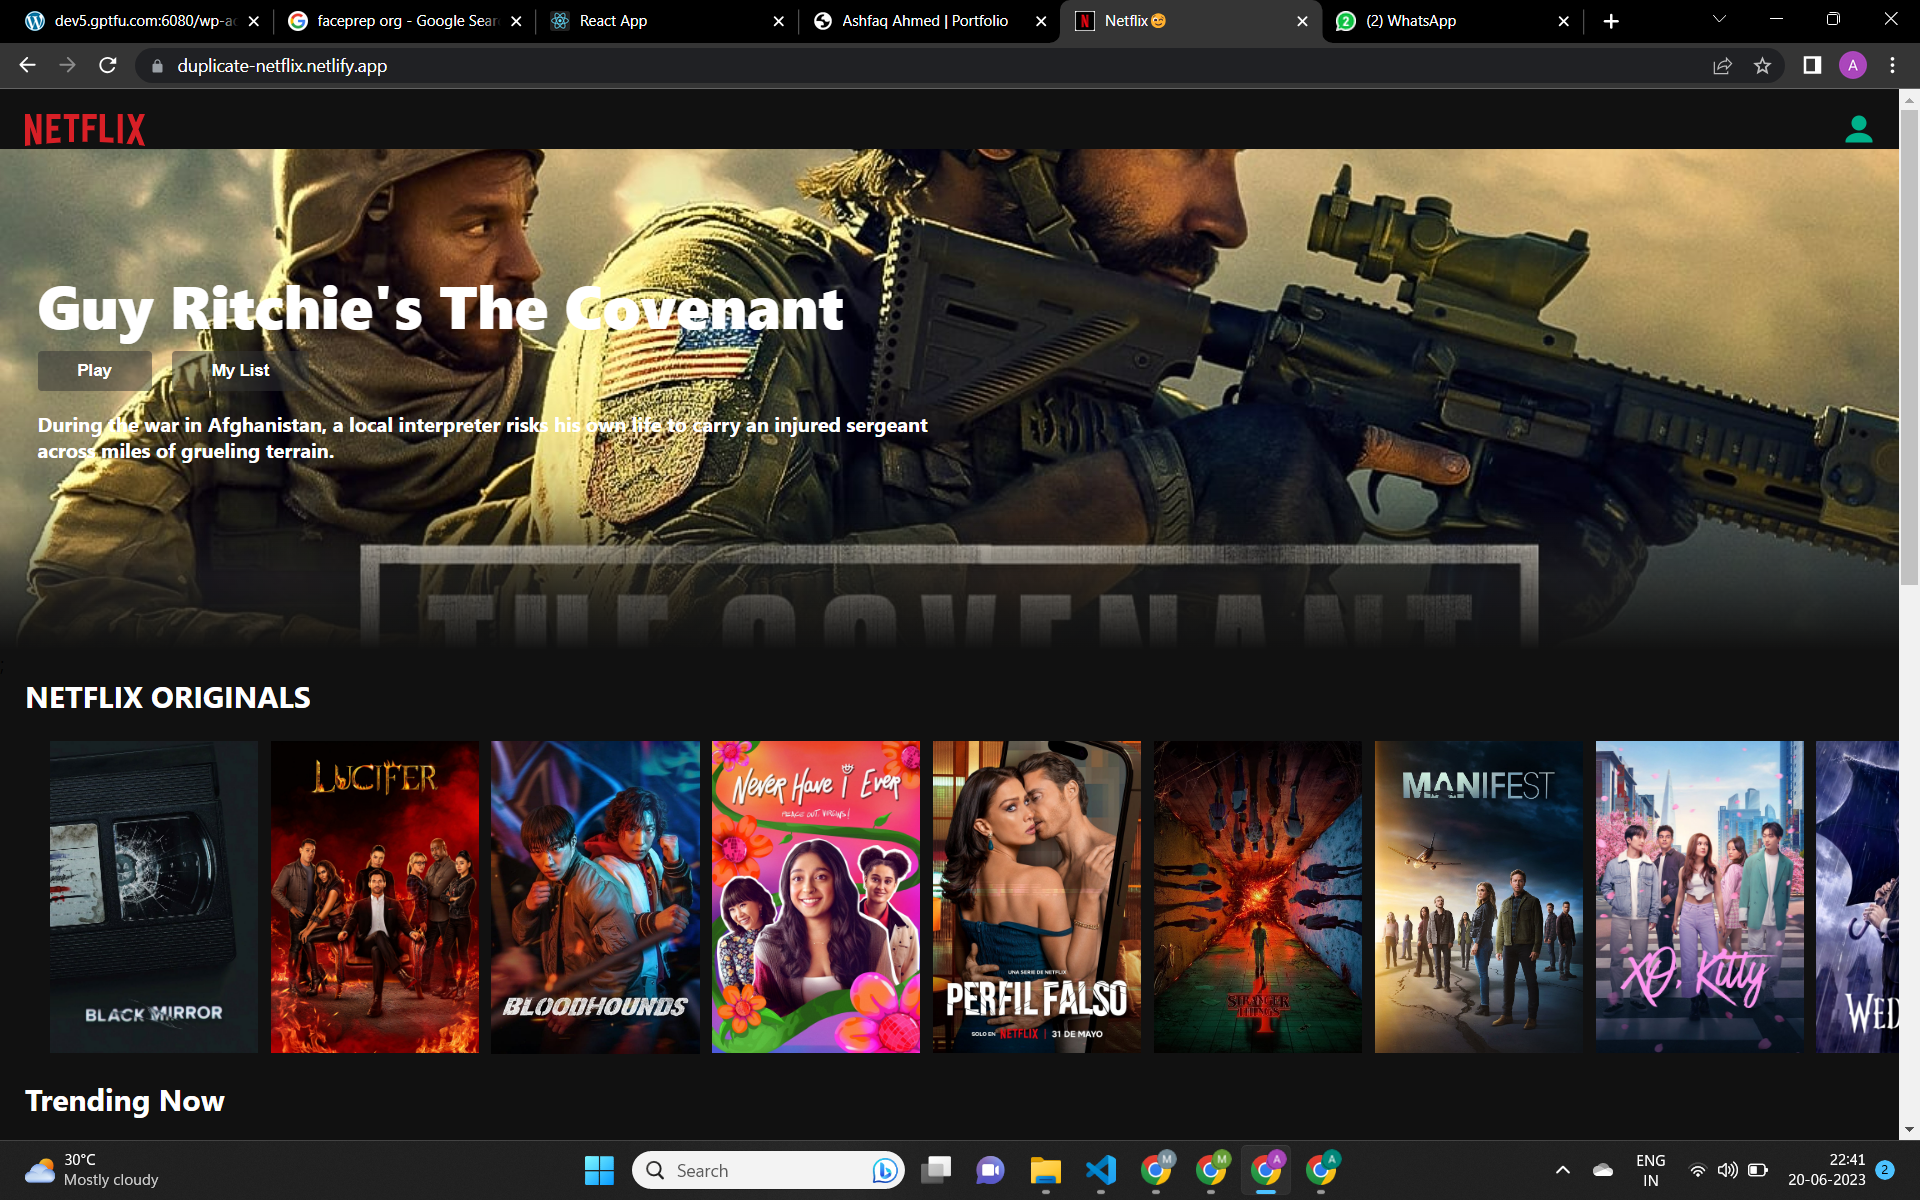Close the React App tab
This screenshot has width=1920, height=1200.
(x=779, y=21)
